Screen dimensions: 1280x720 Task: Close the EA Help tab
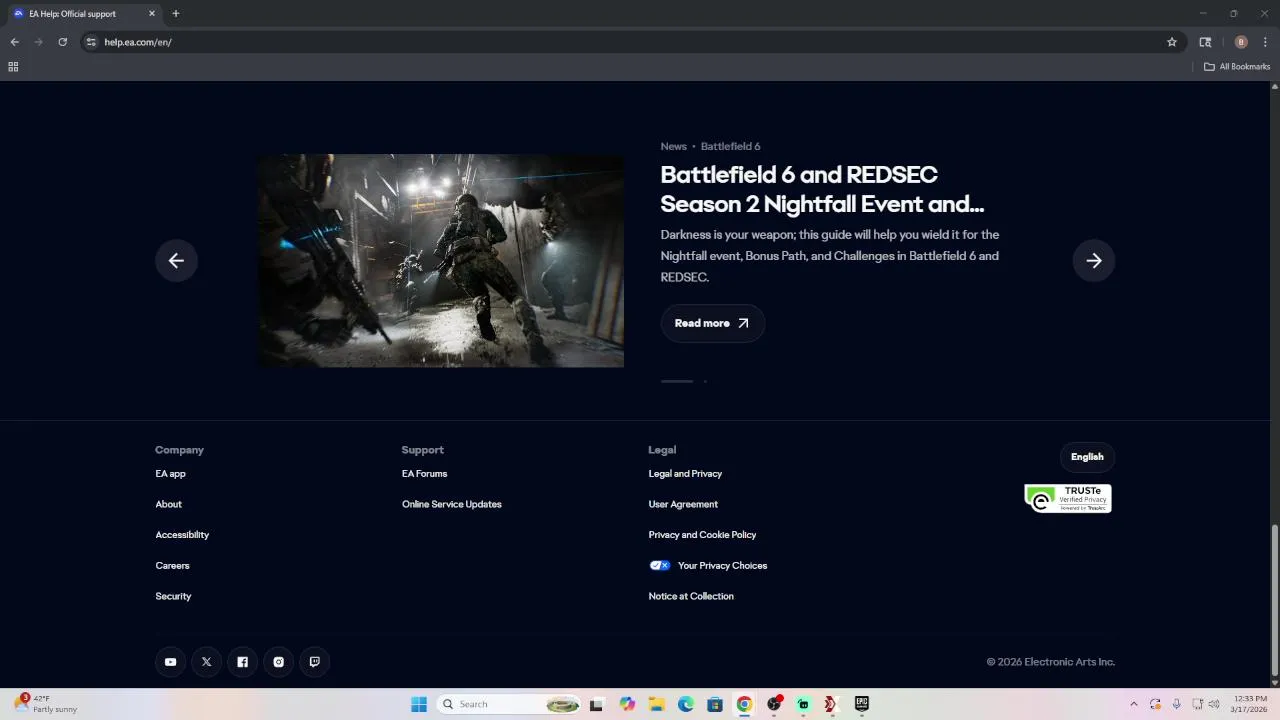tap(152, 14)
